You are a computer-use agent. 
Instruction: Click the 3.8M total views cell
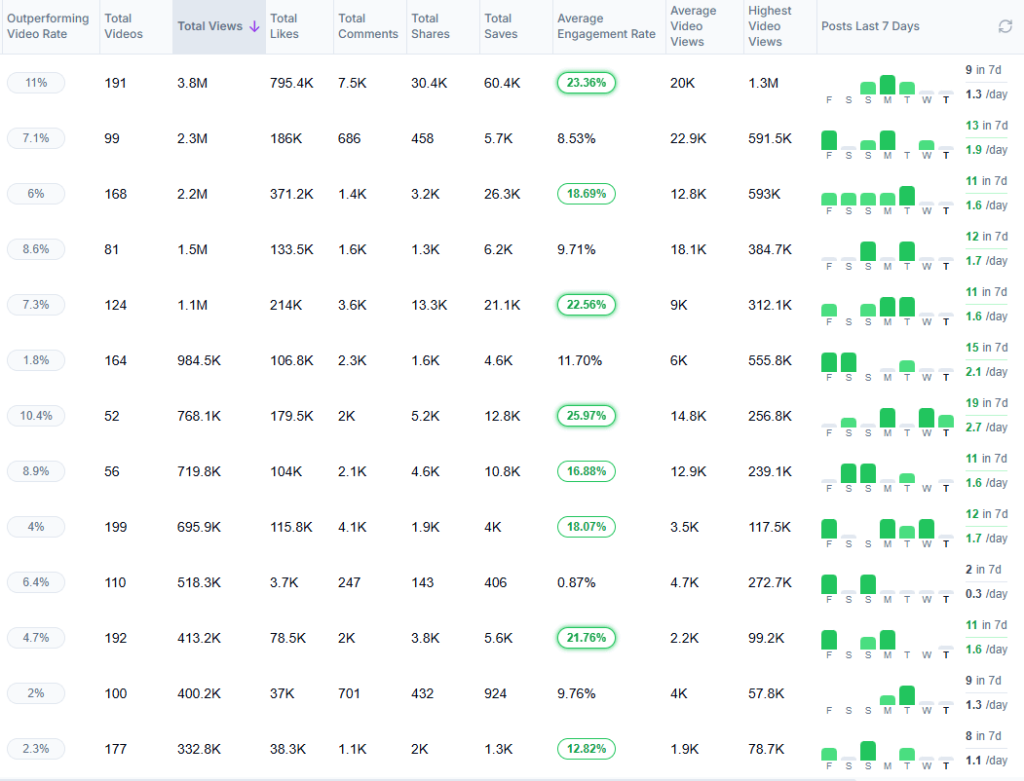tap(194, 83)
